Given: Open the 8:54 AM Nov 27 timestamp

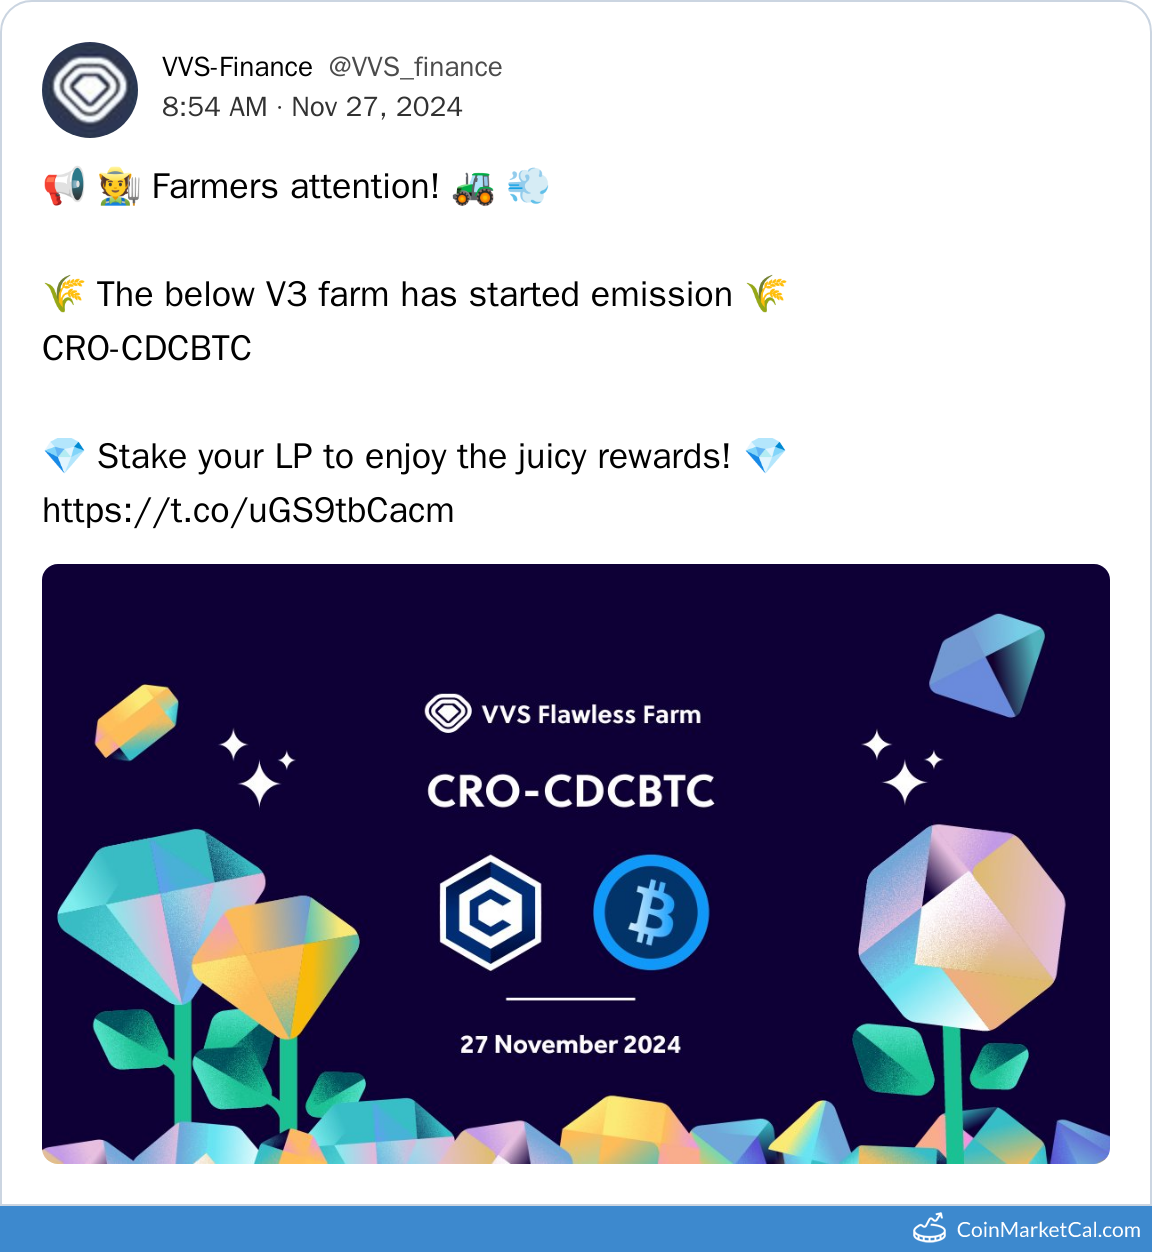Looking at the screenshot, I should (x=312, y=107).
